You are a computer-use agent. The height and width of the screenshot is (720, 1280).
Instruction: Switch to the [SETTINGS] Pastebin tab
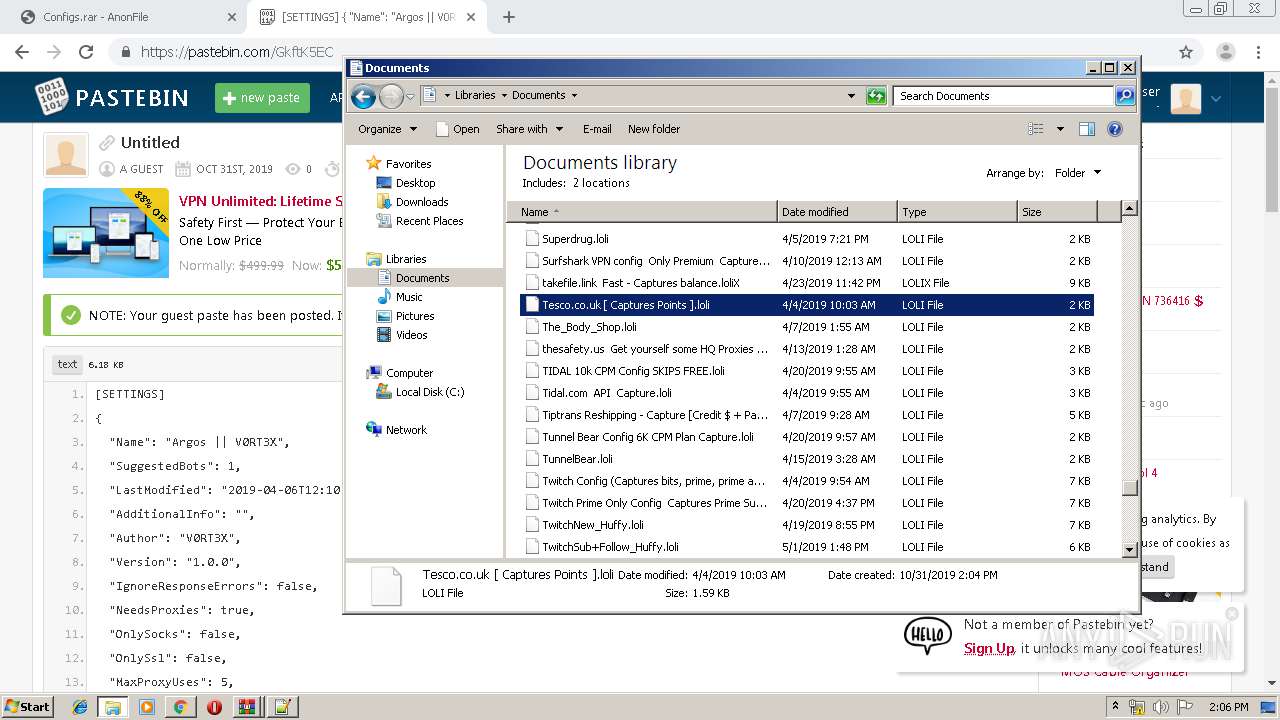(366, 17)
